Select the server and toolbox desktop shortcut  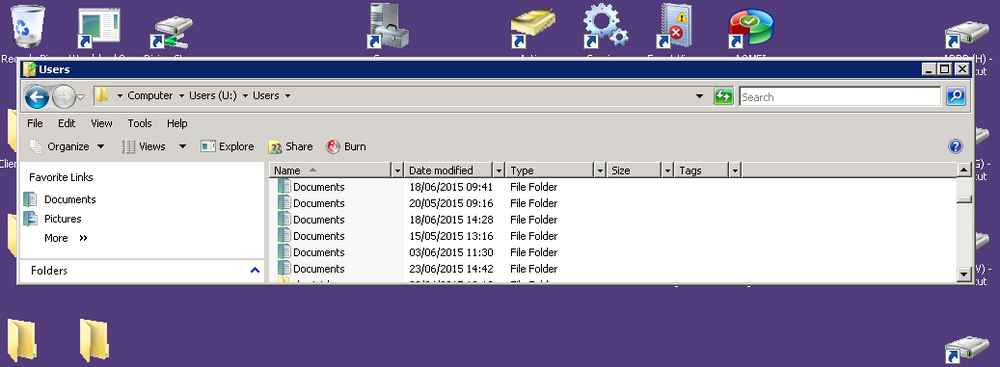point(388,27)
